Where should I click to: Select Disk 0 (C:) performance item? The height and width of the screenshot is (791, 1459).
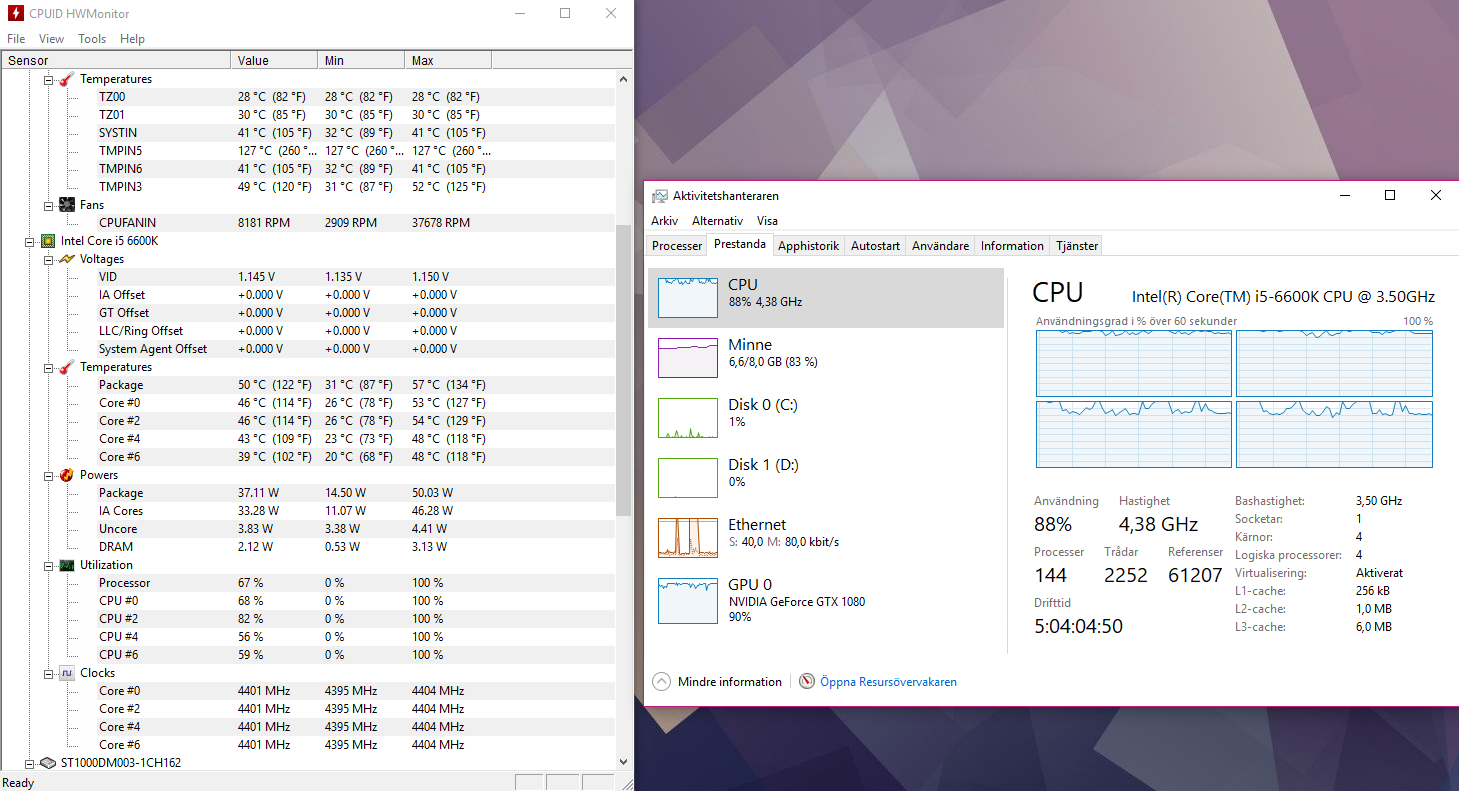click(x=826, y=418)
